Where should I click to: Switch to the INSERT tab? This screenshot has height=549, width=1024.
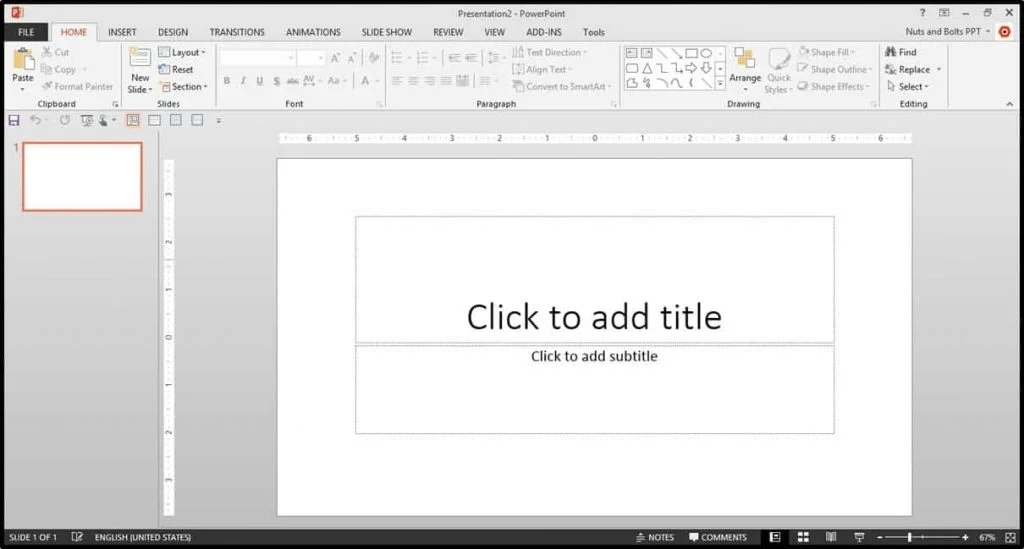click(122, 32)
